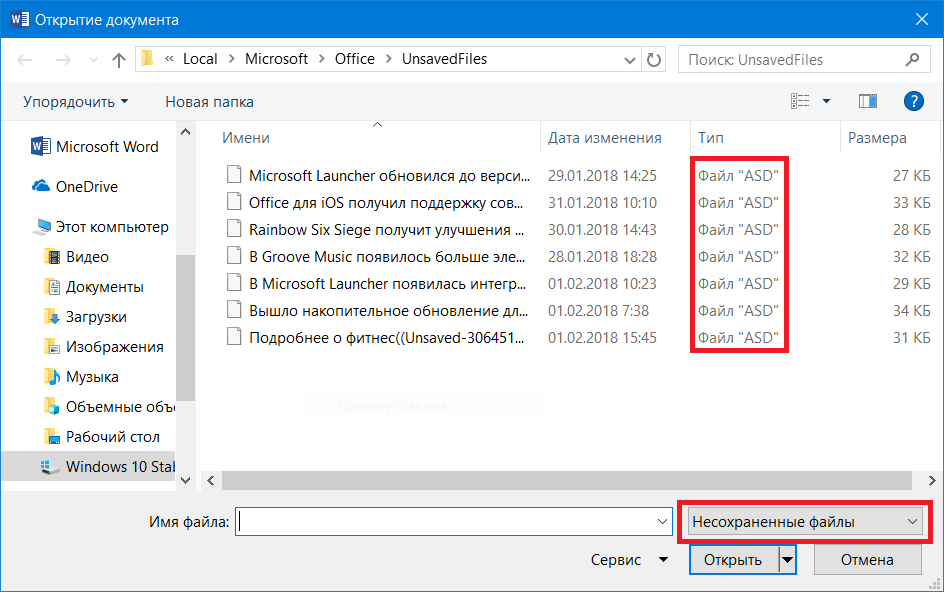This screenshot has height=592, width=944.
Task: Select Microsoft Word in navigation pane
Action: tap(95, 146)
